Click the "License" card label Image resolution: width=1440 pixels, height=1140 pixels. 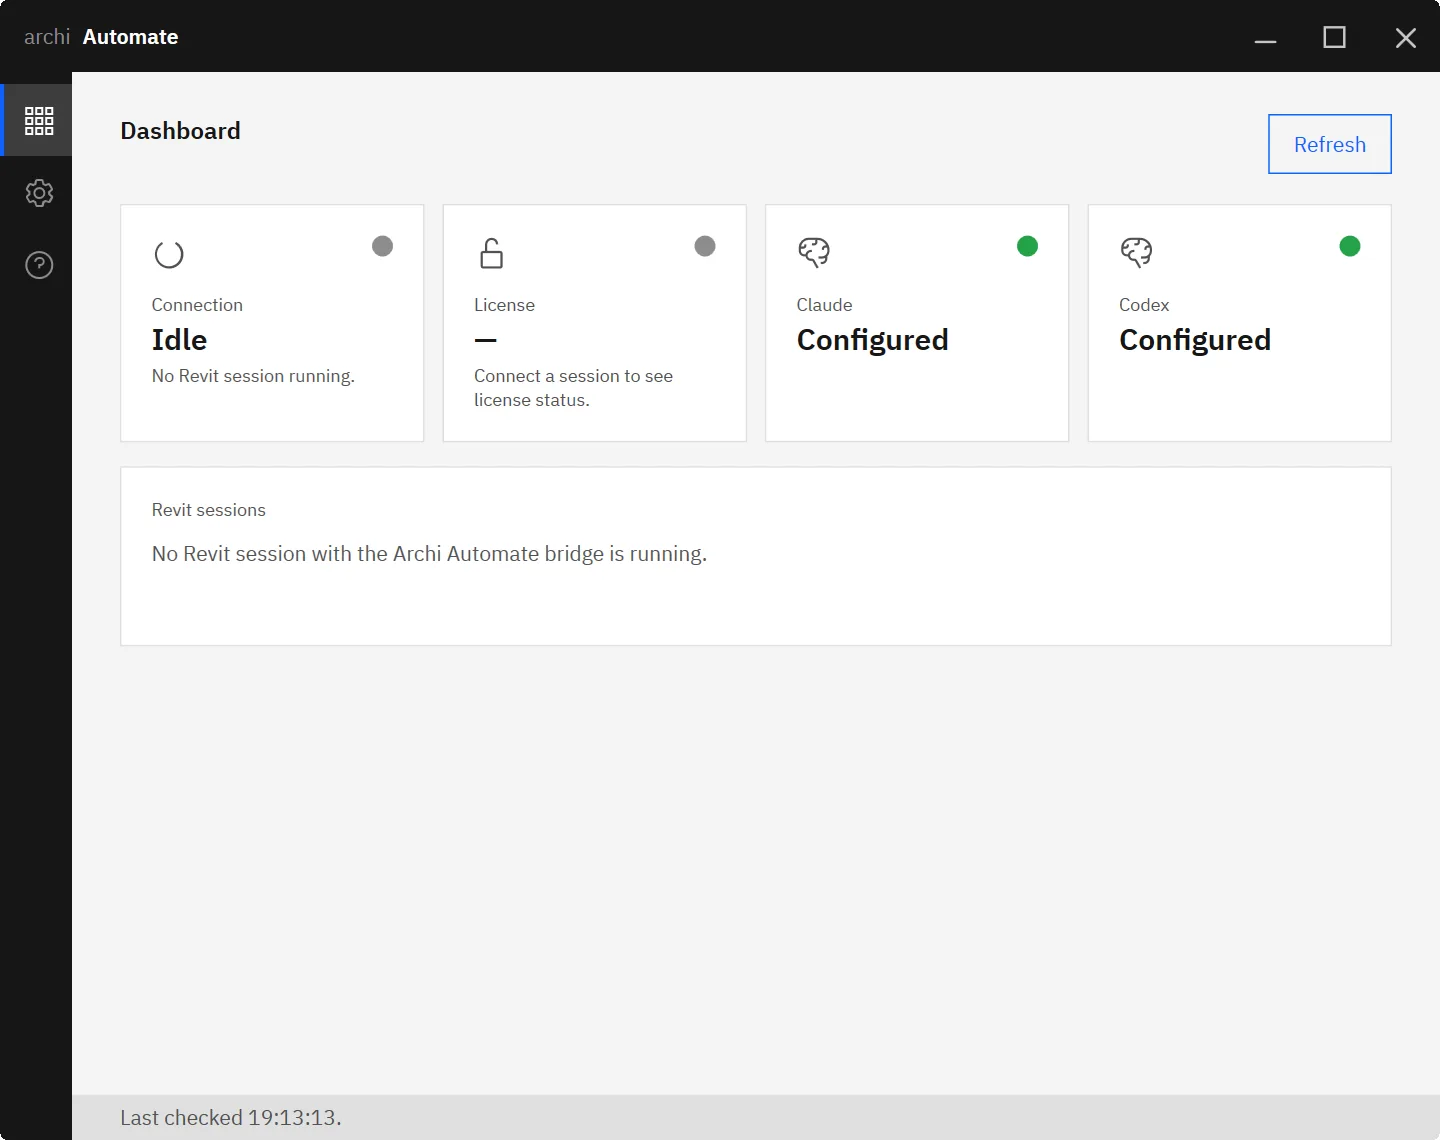[504, 305]
